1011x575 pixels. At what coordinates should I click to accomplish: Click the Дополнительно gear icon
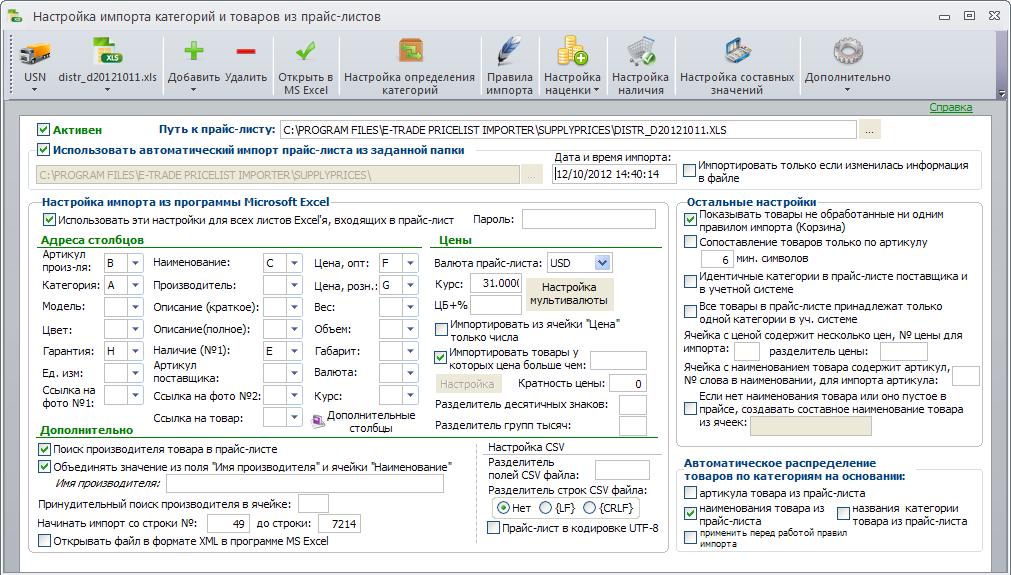pos(847,52)
